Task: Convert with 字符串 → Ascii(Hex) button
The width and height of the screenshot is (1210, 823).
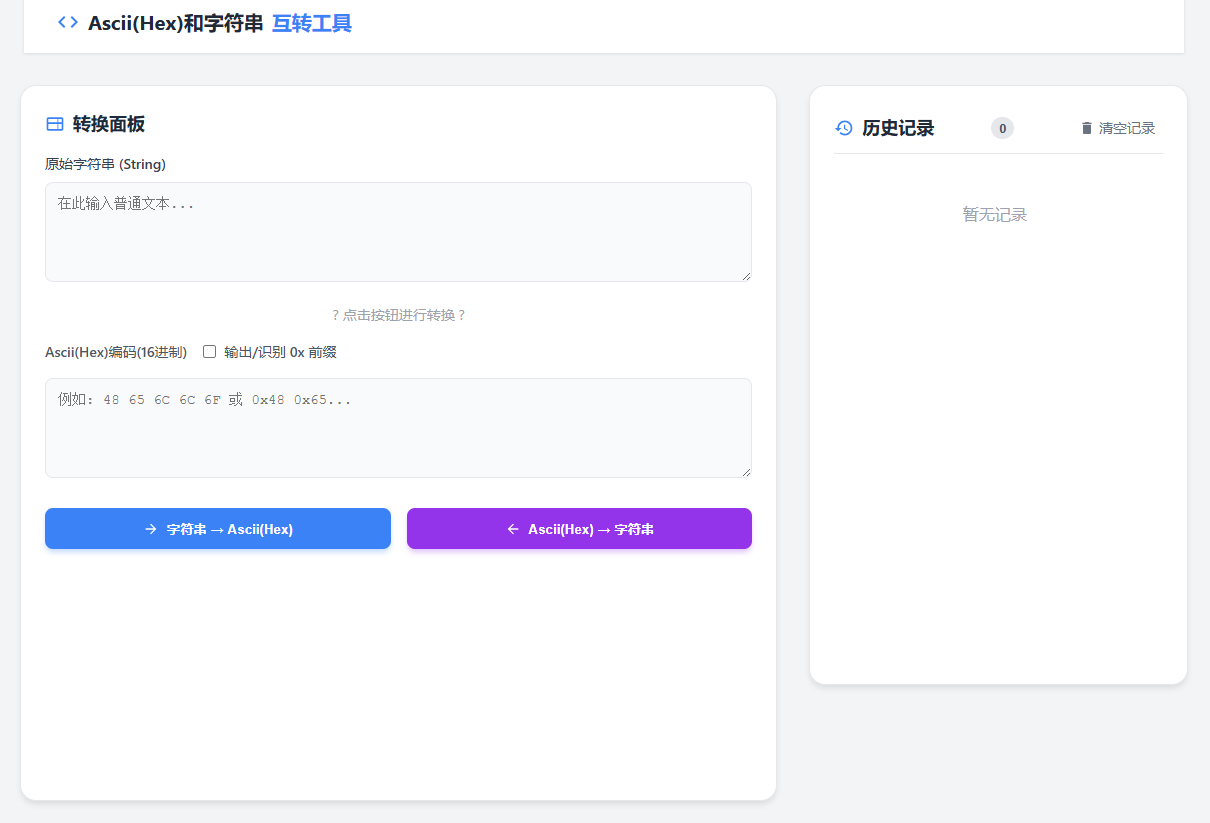Action: [x=218, y=529]
